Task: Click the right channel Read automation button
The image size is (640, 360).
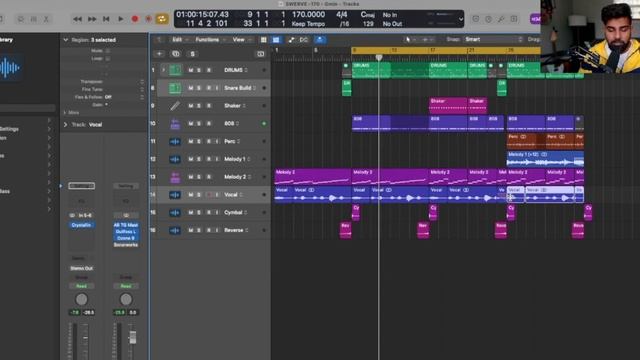Action: (126, 286)
